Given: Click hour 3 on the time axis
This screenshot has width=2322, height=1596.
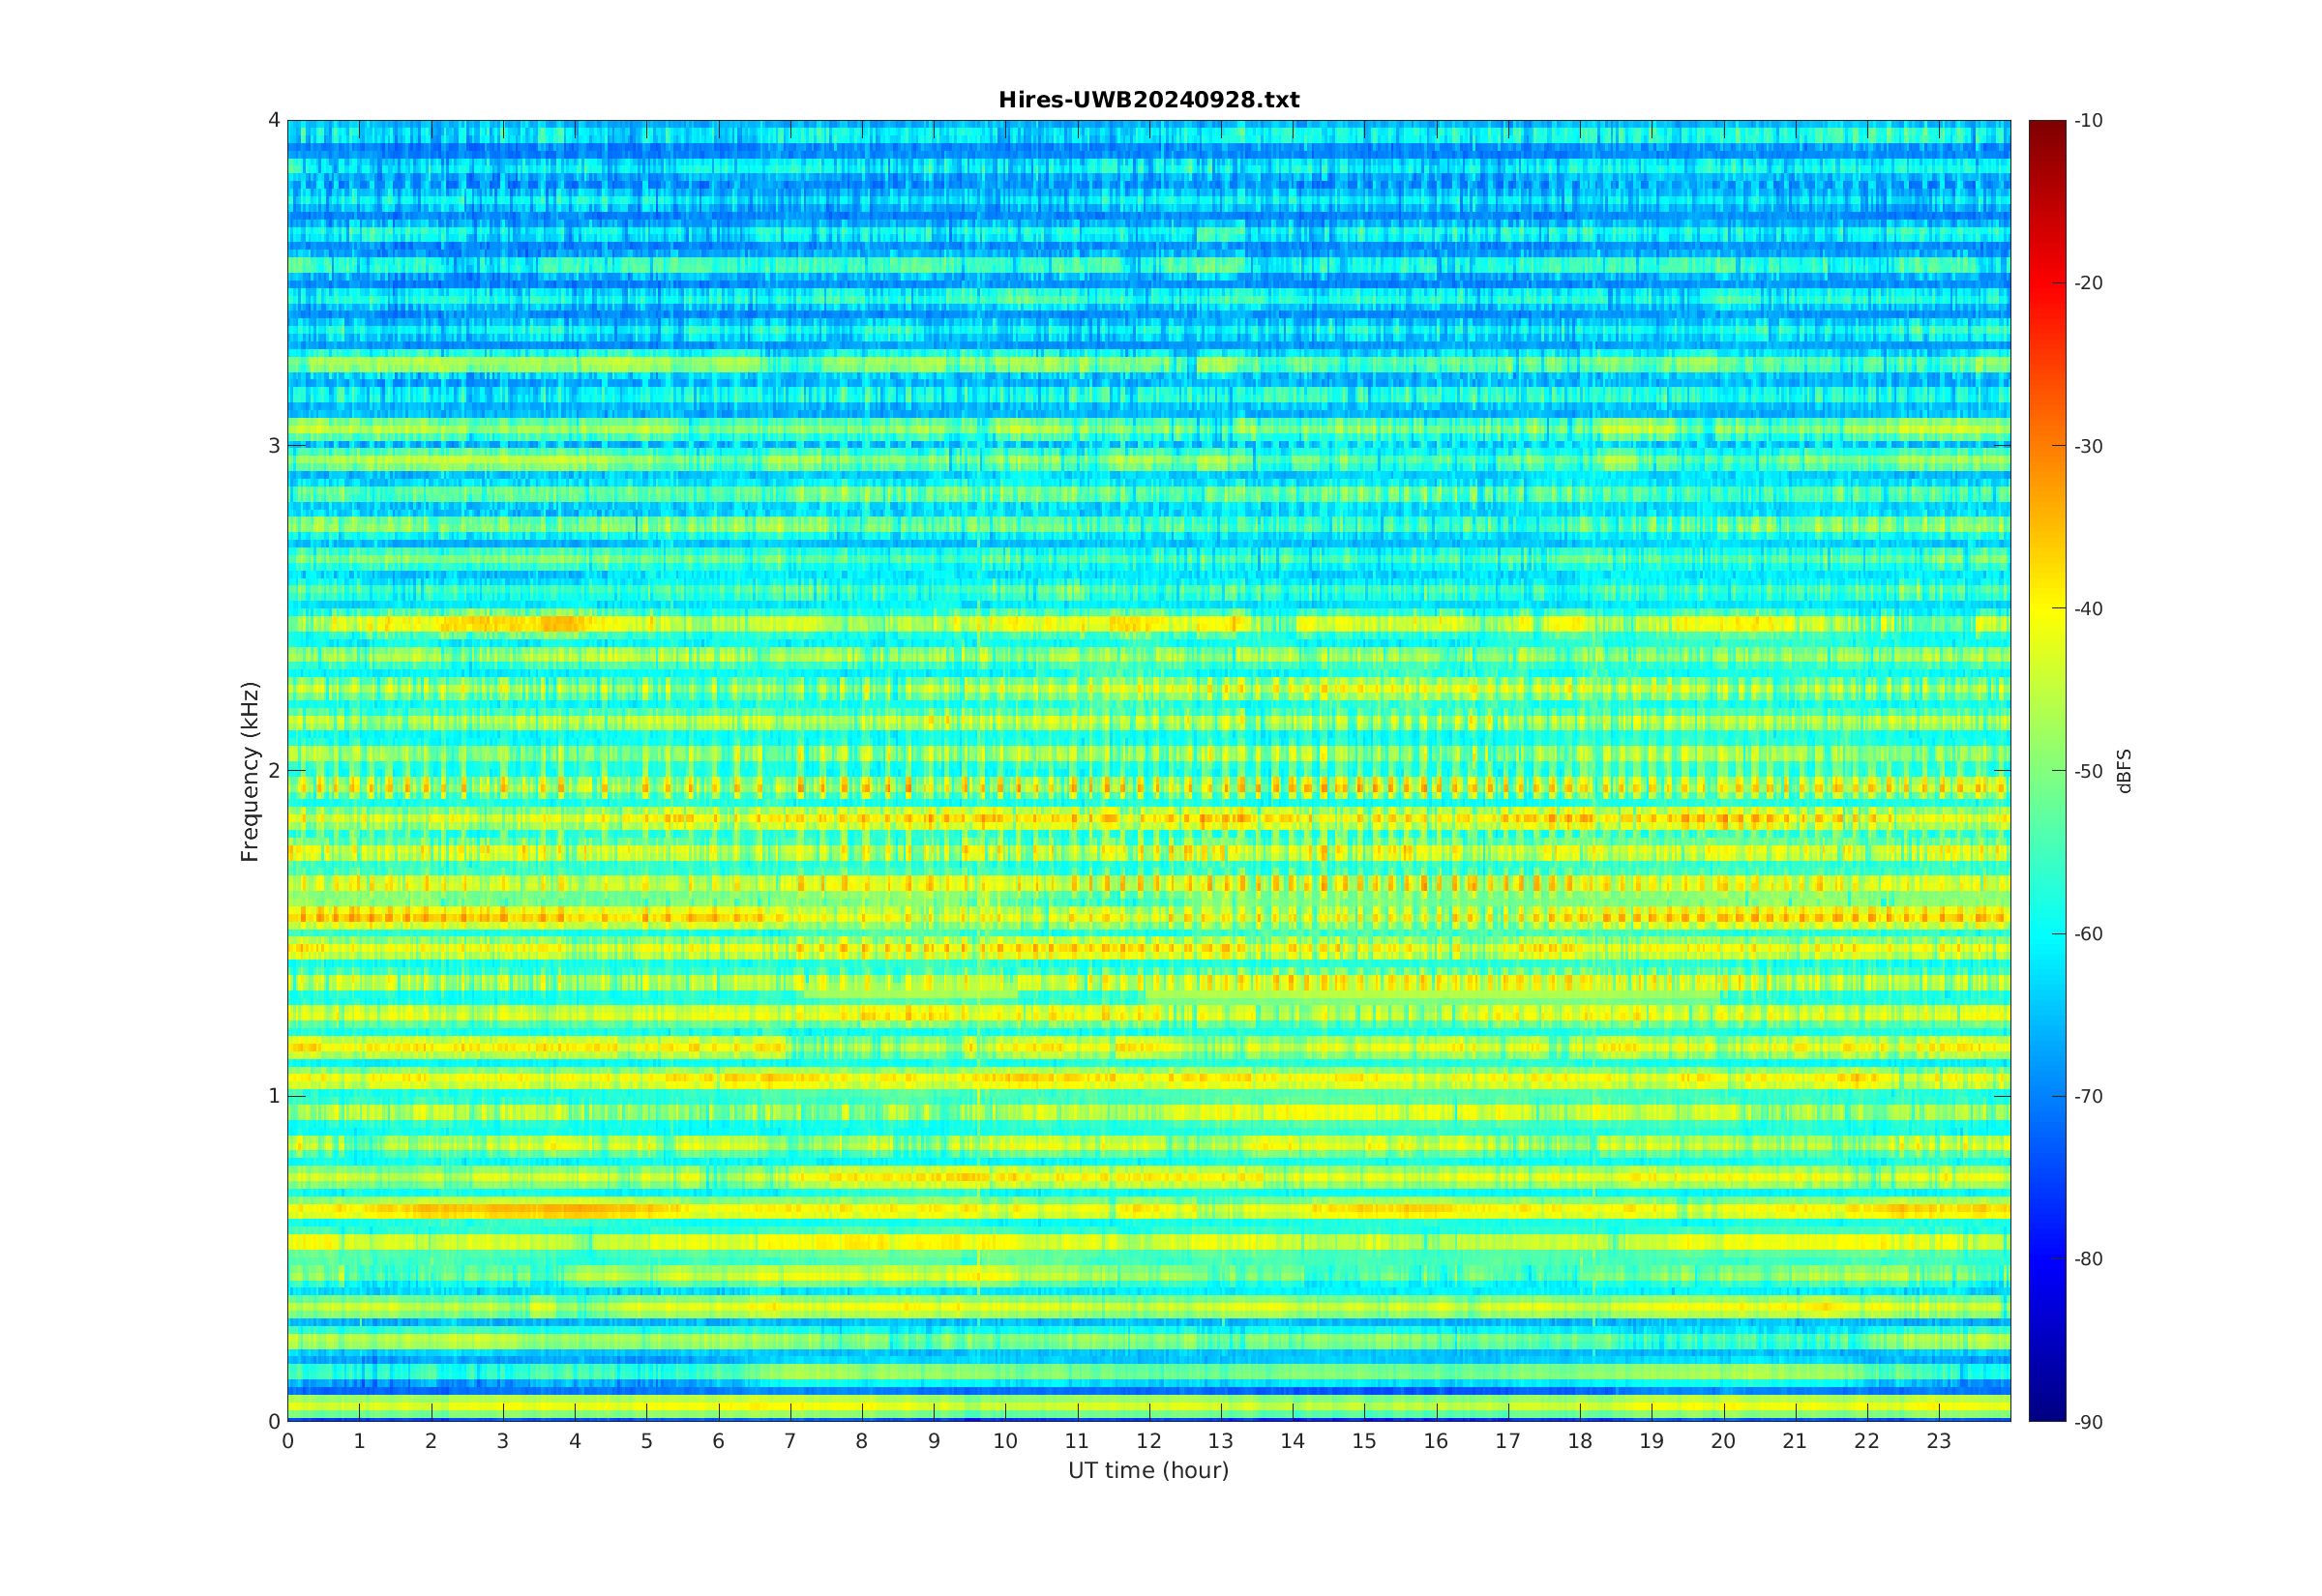Looking at the screenshot, I should pos(503,1441).
